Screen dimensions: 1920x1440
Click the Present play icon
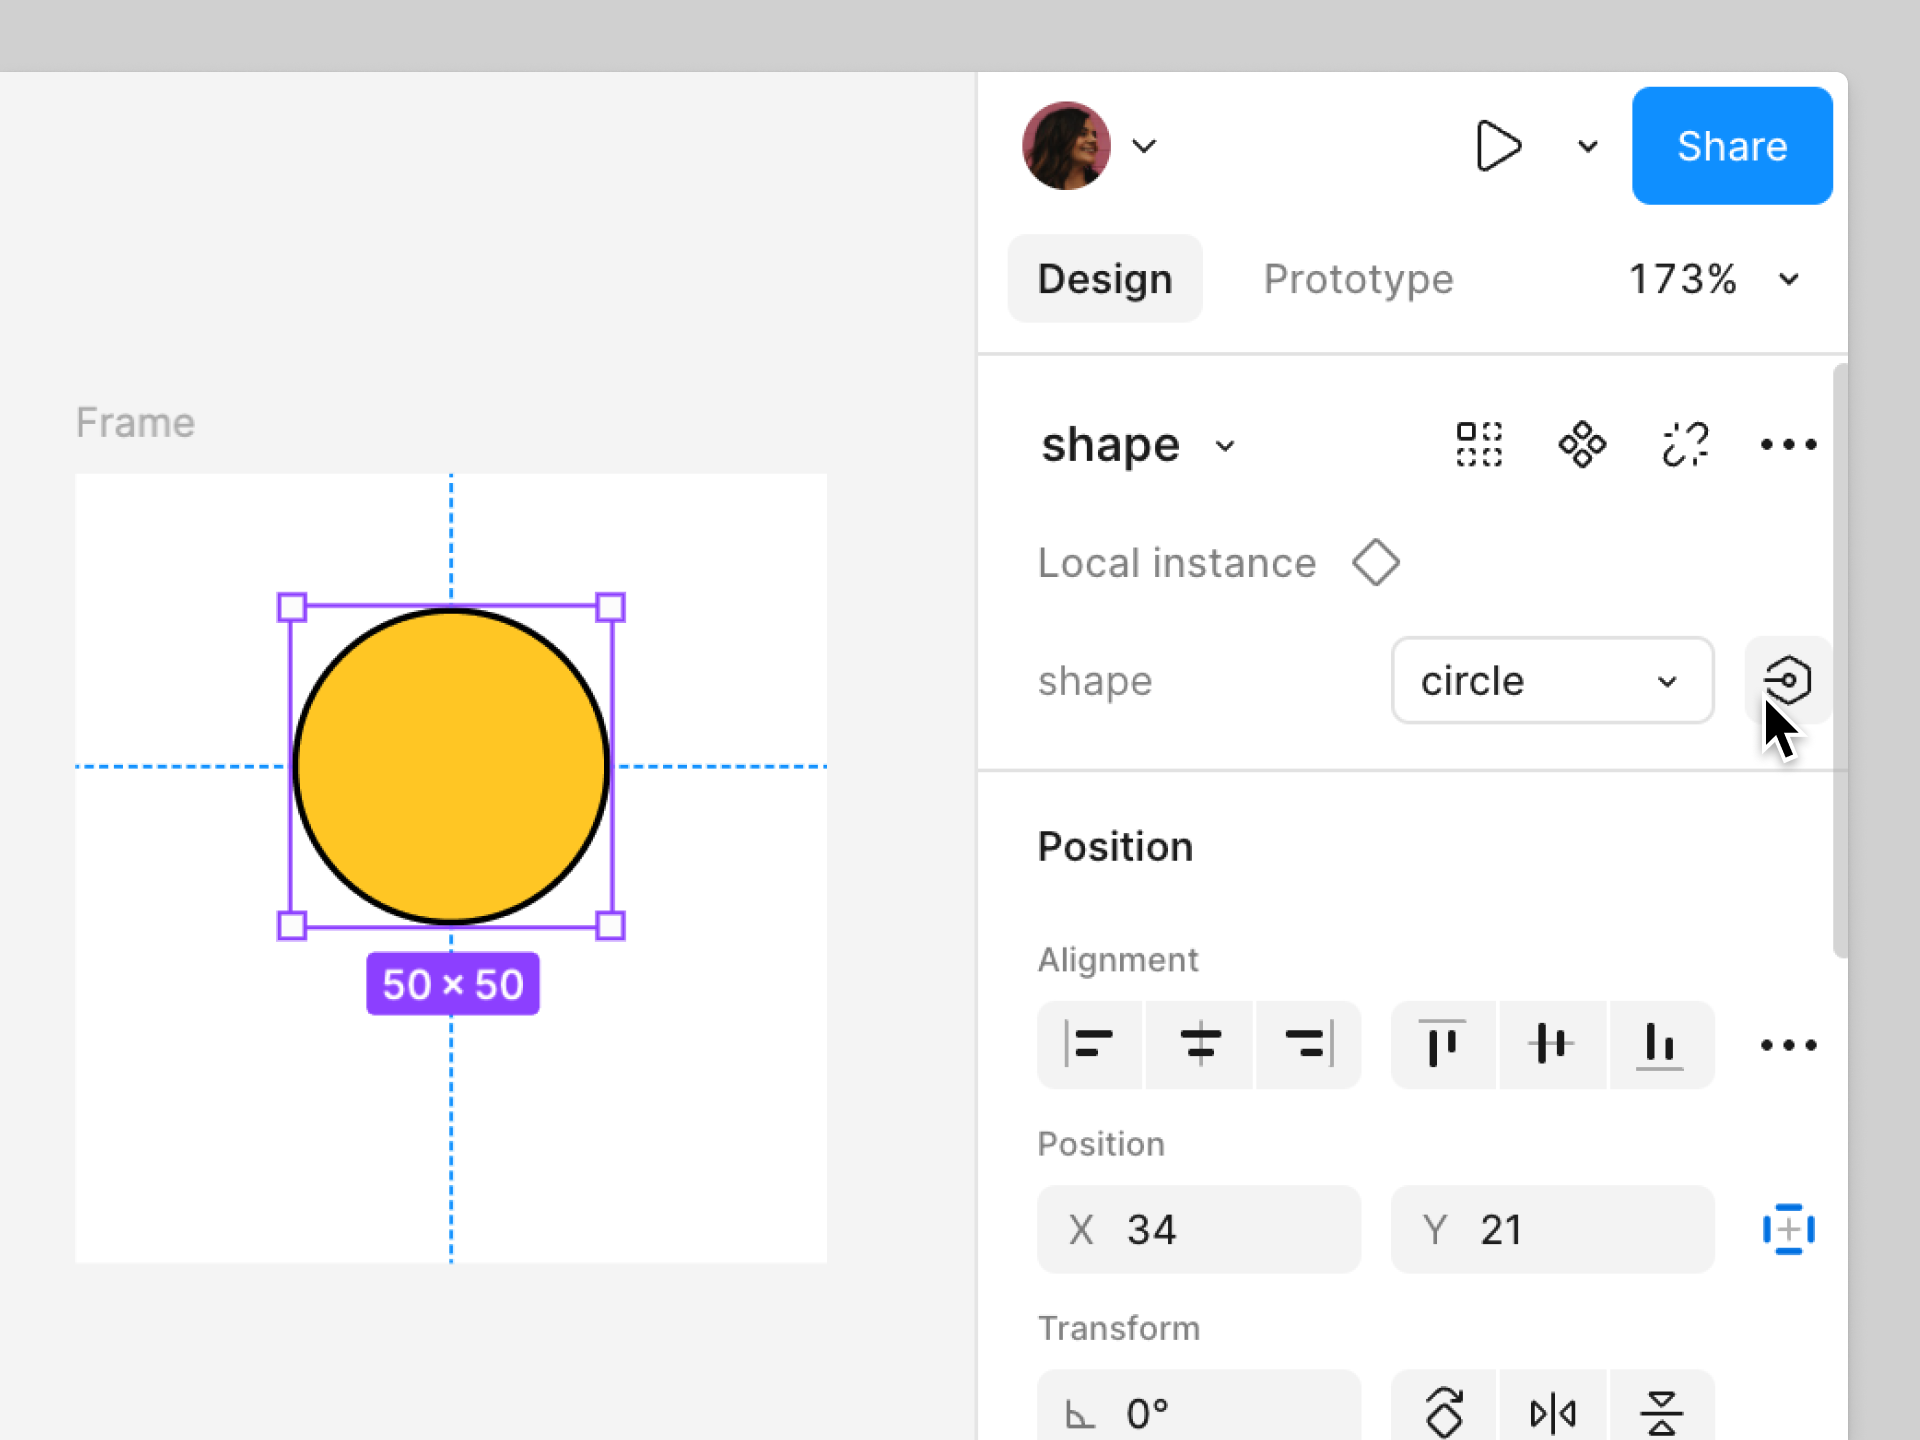(1497, 146)
